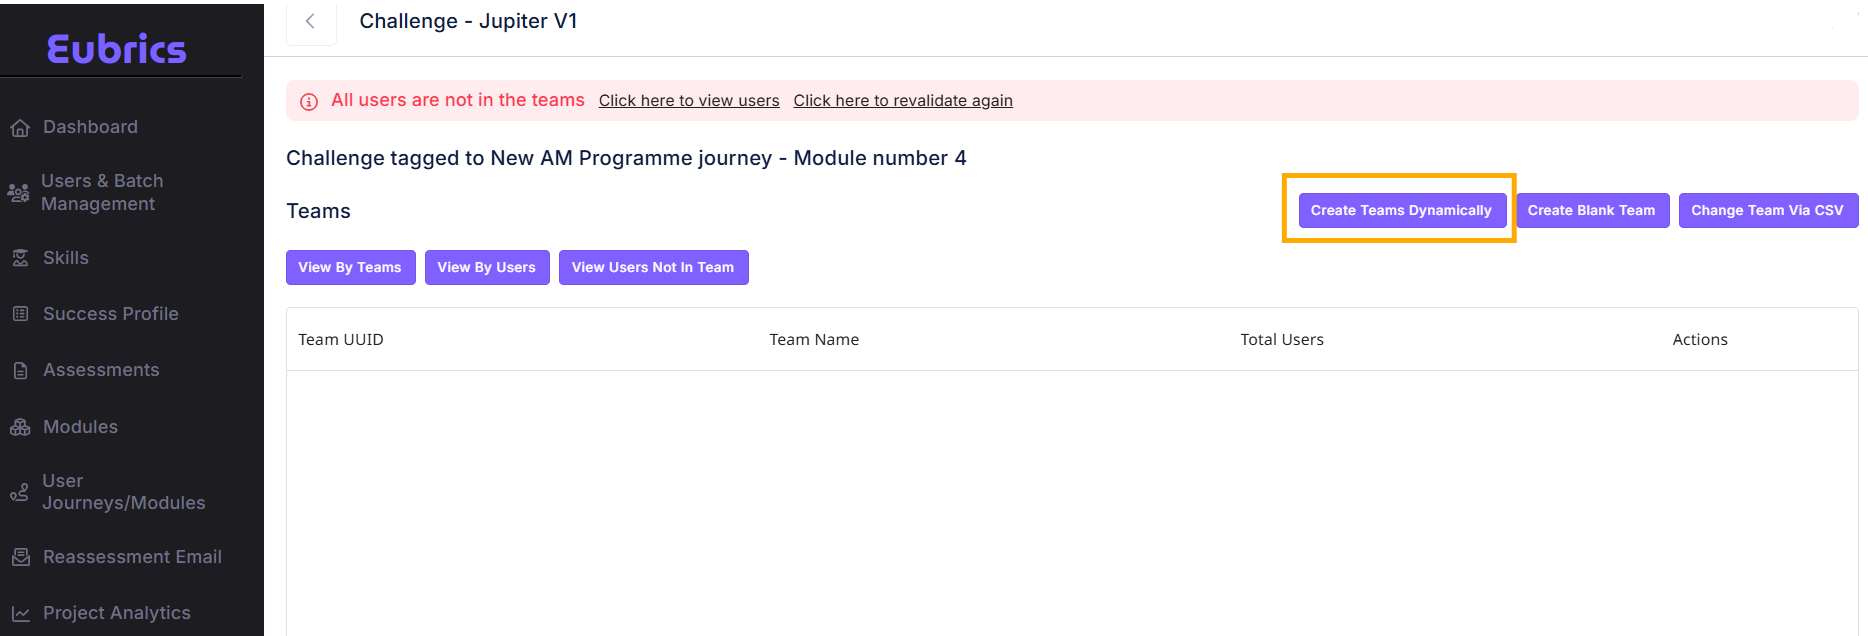Click the User Journeys/Modules icon
1868x636 pixels.
[19, 493]
